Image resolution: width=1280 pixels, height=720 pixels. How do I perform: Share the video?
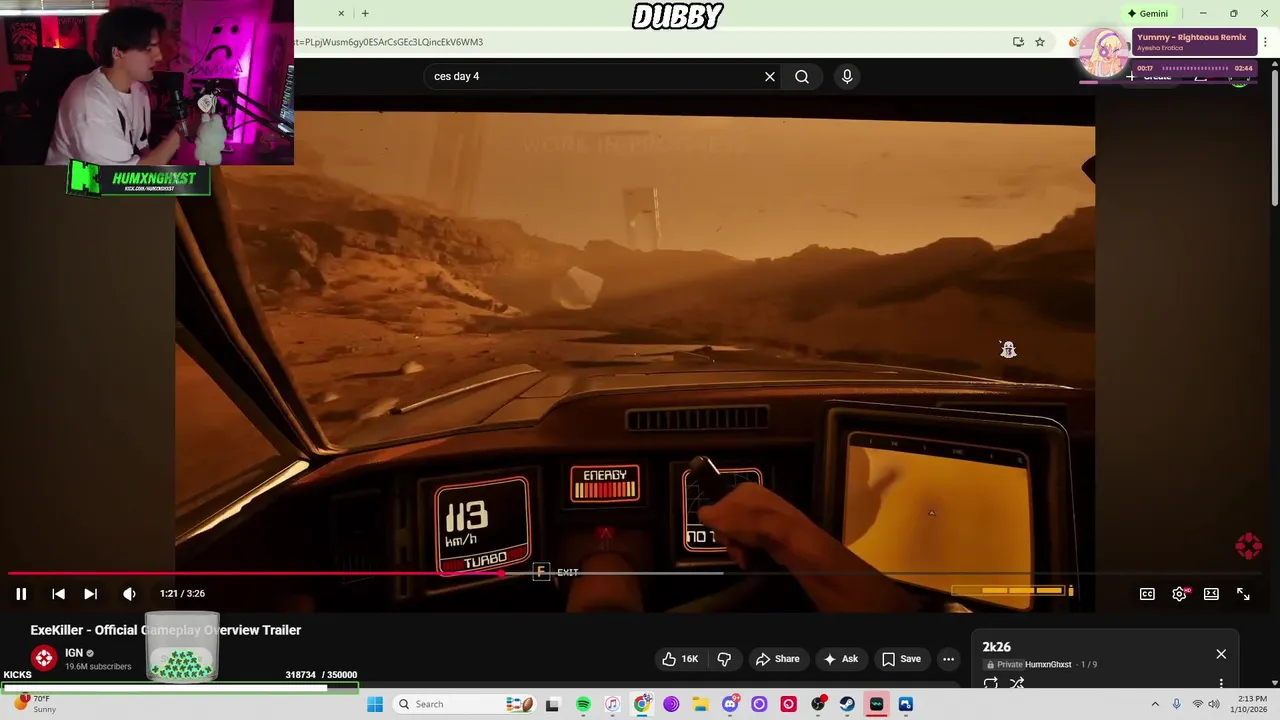click(x=778, y=659)
